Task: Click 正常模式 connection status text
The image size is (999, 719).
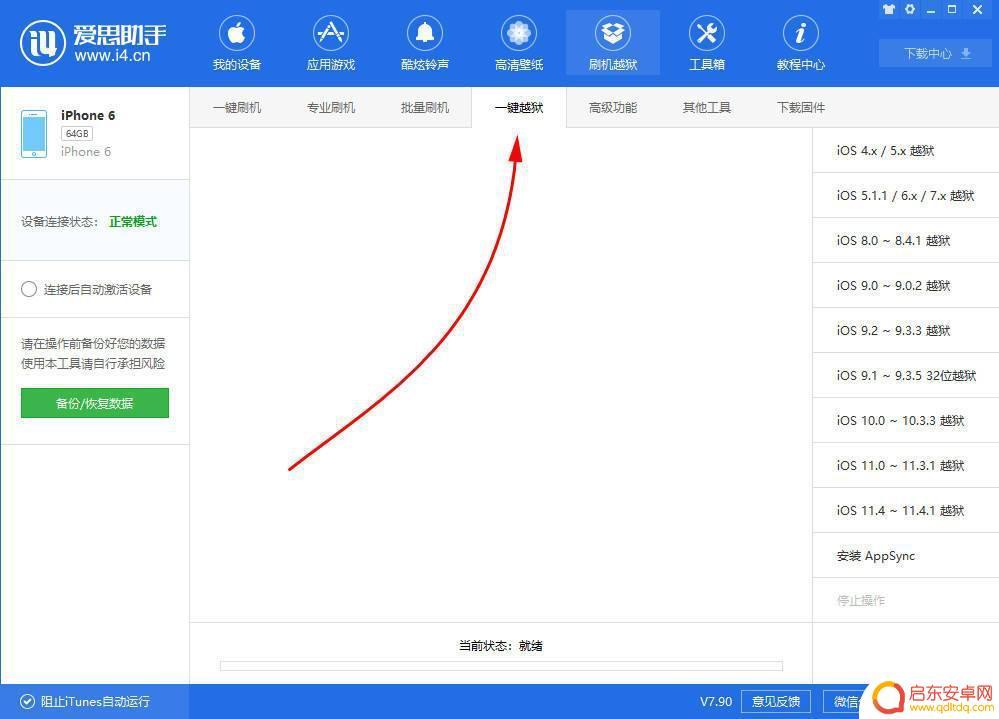Action: (x=133, y=222)
